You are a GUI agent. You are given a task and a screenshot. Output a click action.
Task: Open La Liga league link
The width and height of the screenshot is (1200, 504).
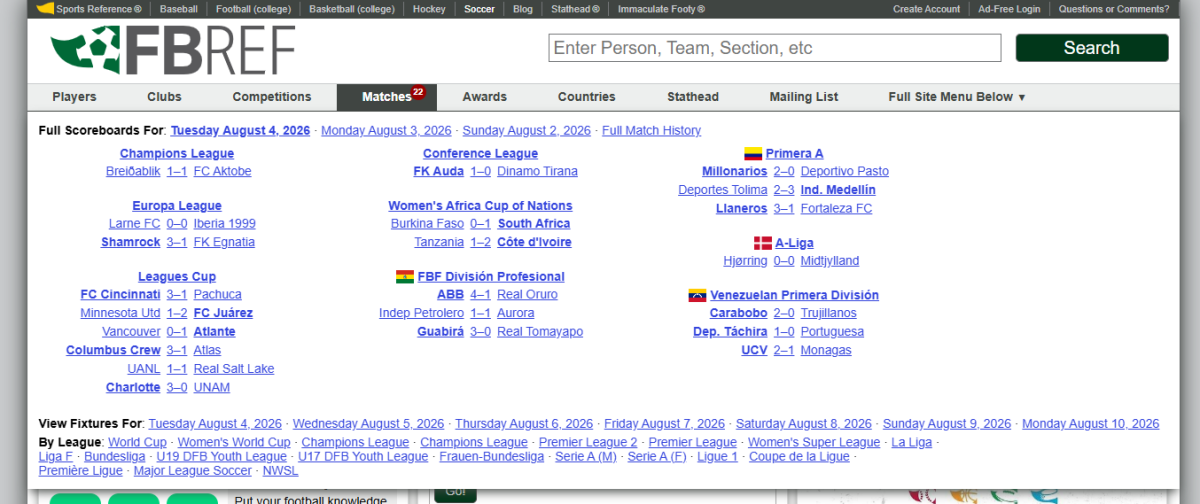click(911, 443)
